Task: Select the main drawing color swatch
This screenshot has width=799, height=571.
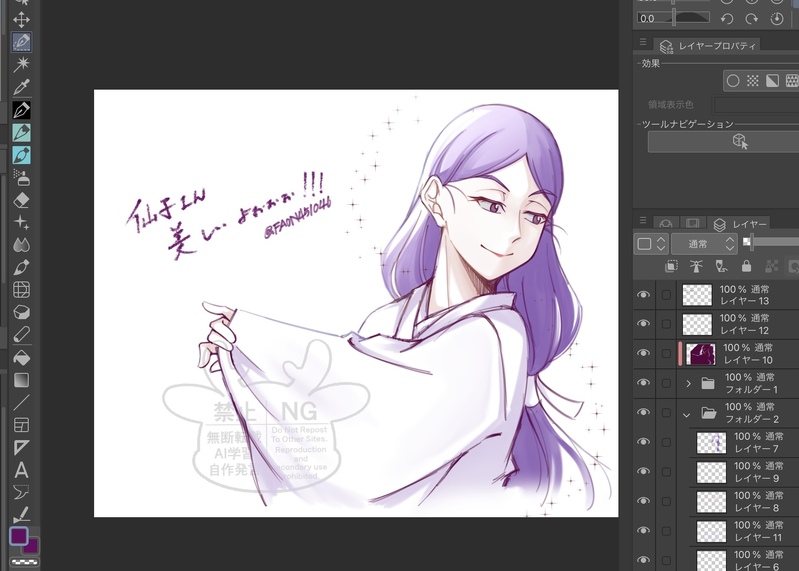Action: click(19, 535)
